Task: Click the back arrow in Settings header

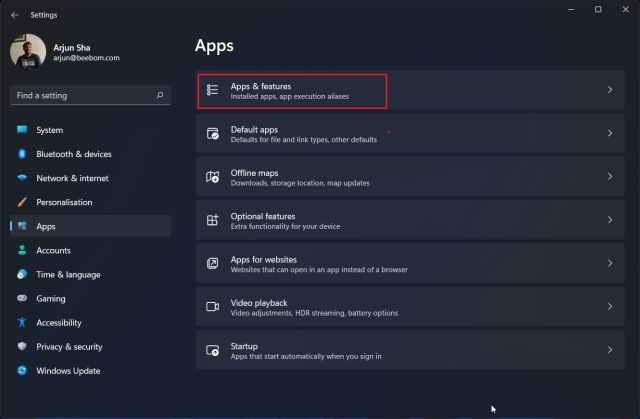Action: (x=15, y=15)
